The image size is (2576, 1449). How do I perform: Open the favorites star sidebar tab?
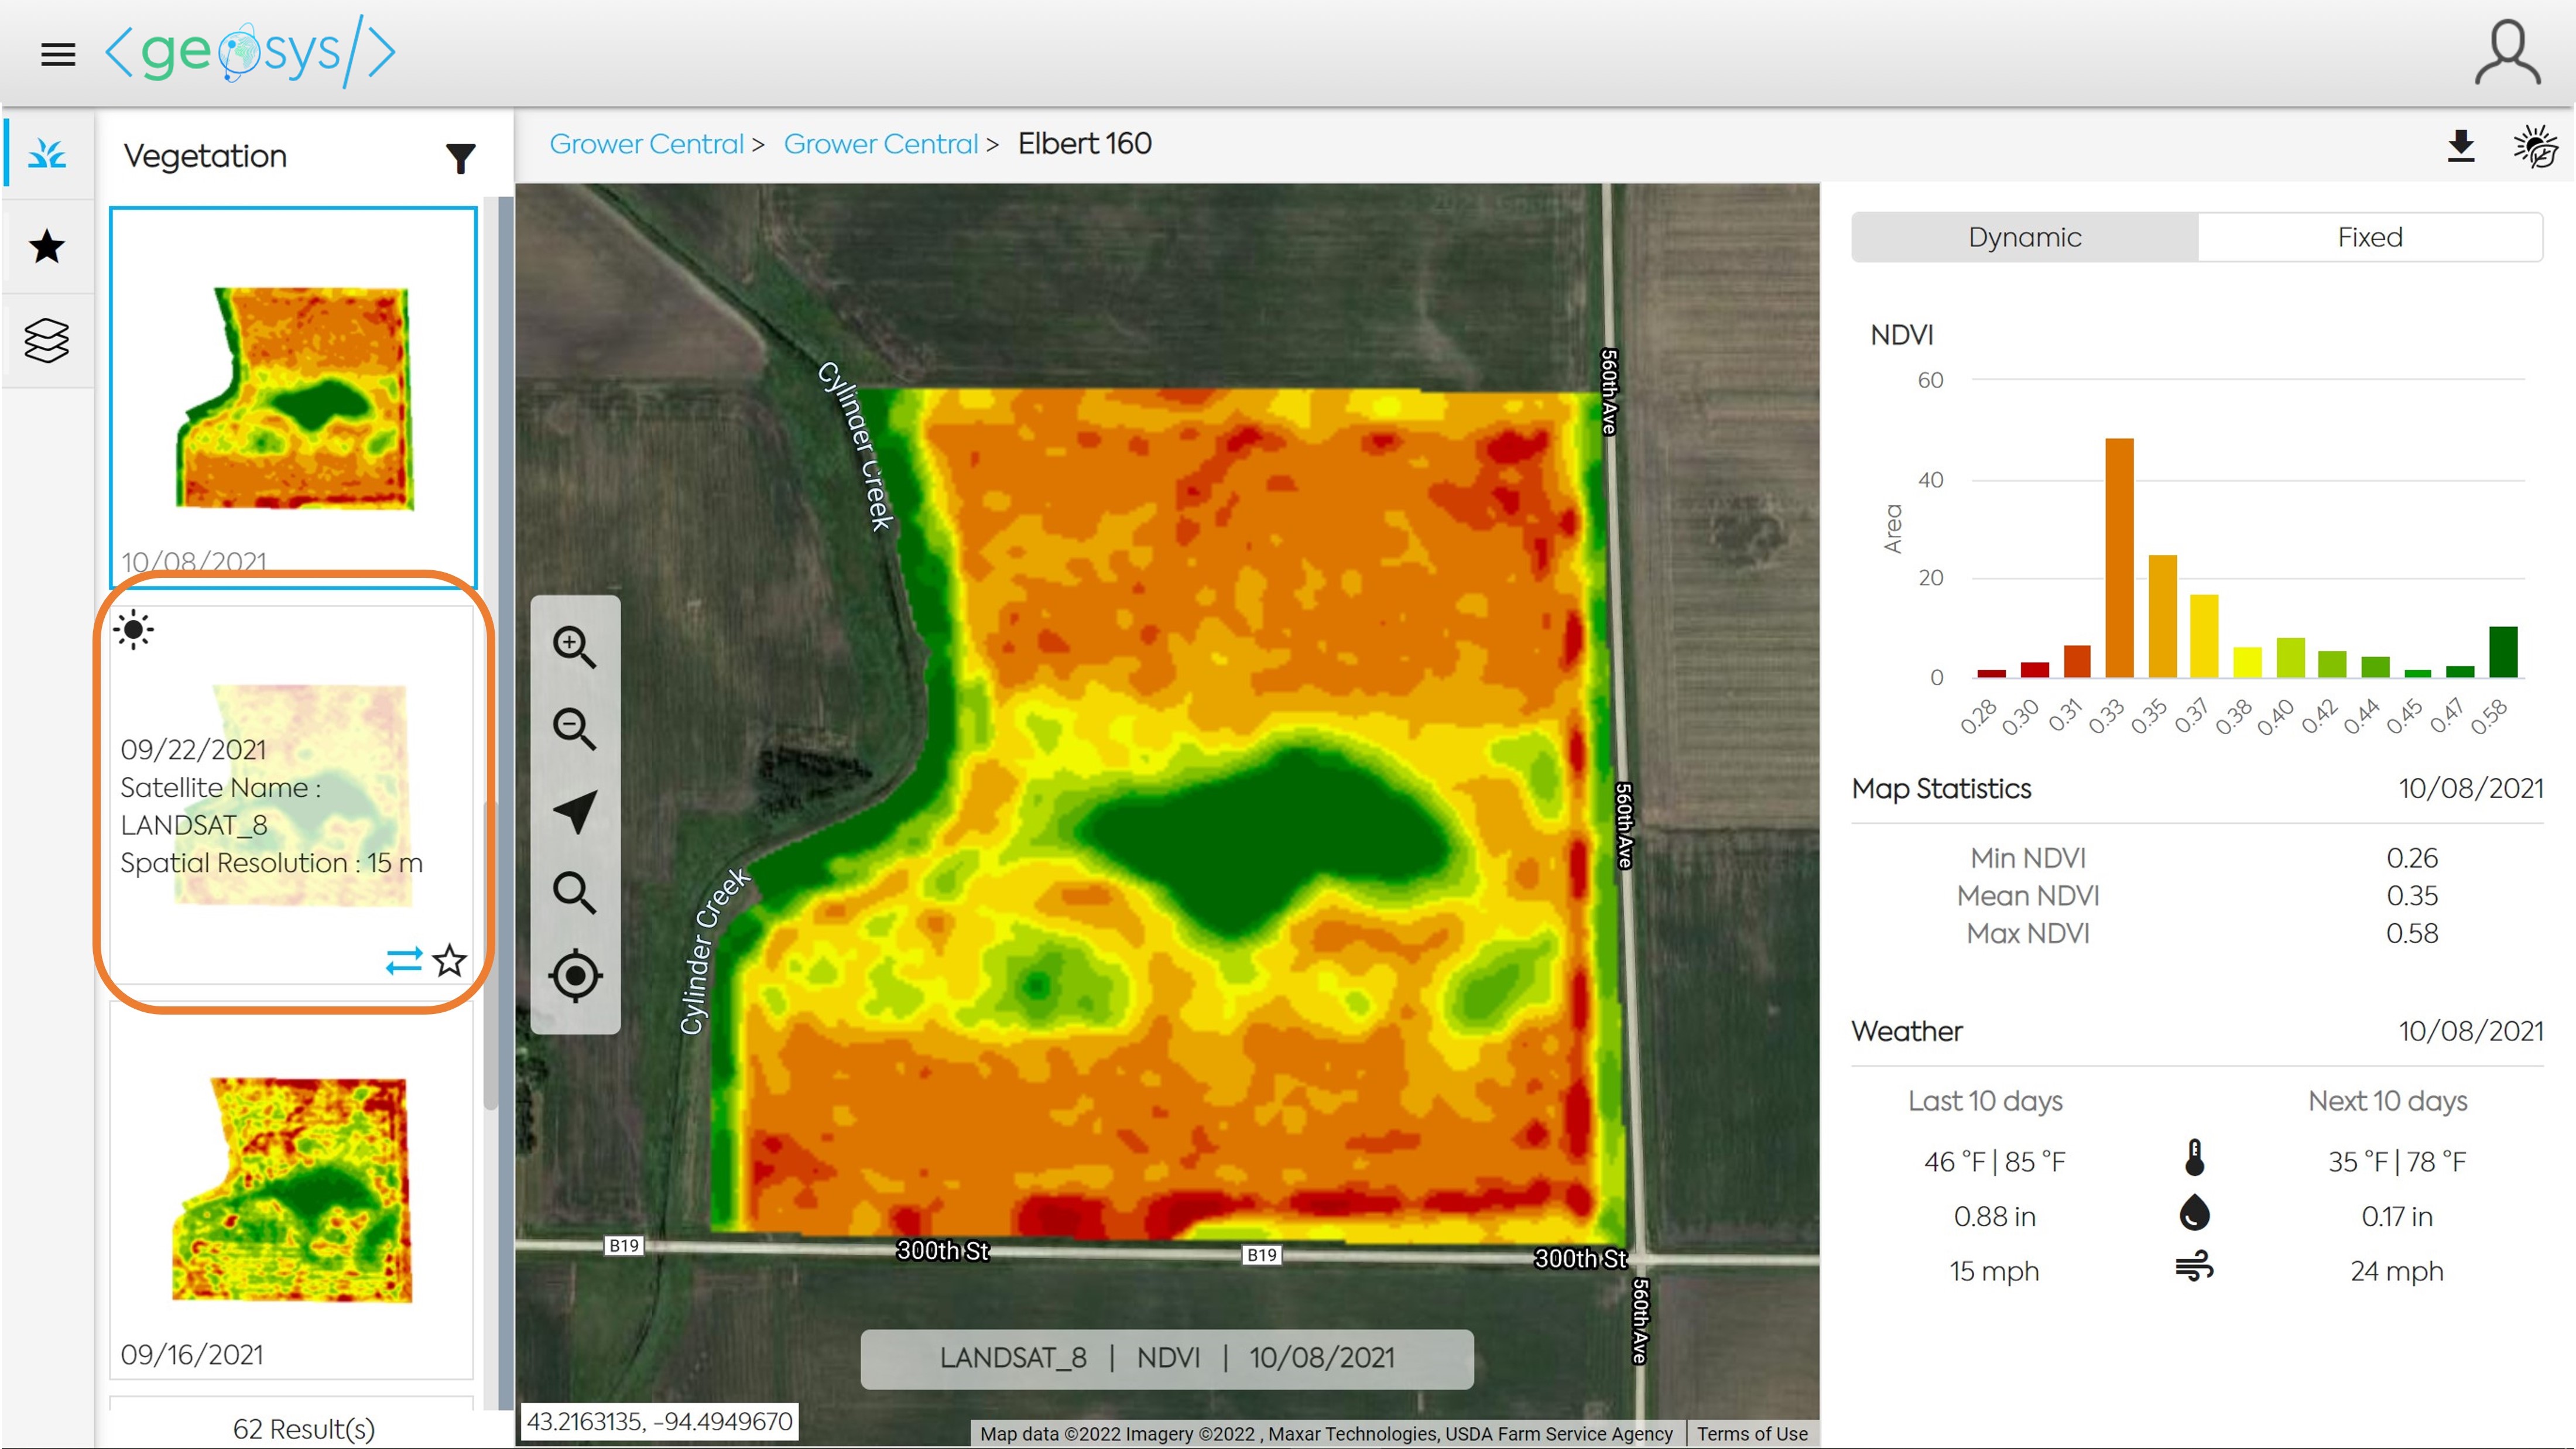click(x=47, y=246)
